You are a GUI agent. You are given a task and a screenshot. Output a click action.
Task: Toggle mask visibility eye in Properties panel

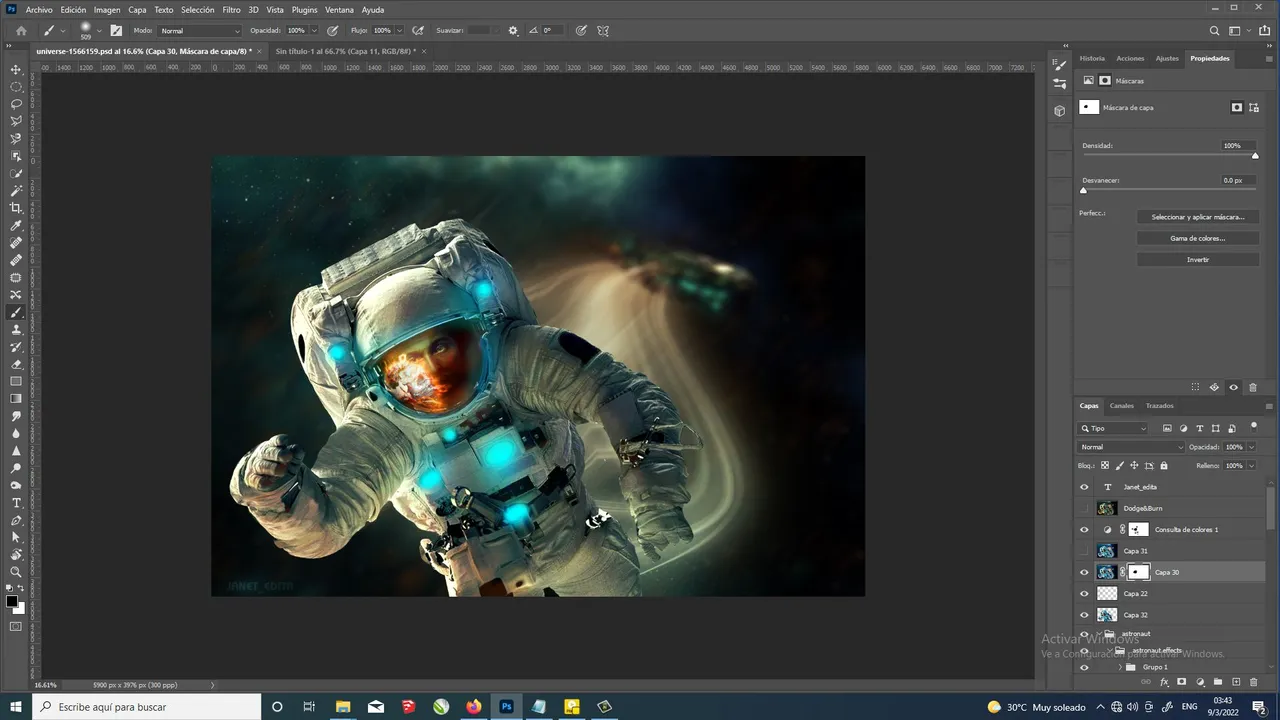pos(1233,387)
